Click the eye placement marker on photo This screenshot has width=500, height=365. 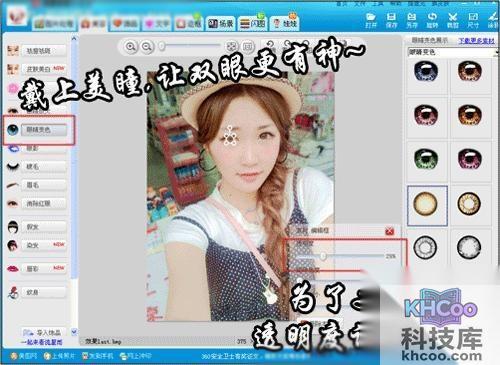click(230, 136)
